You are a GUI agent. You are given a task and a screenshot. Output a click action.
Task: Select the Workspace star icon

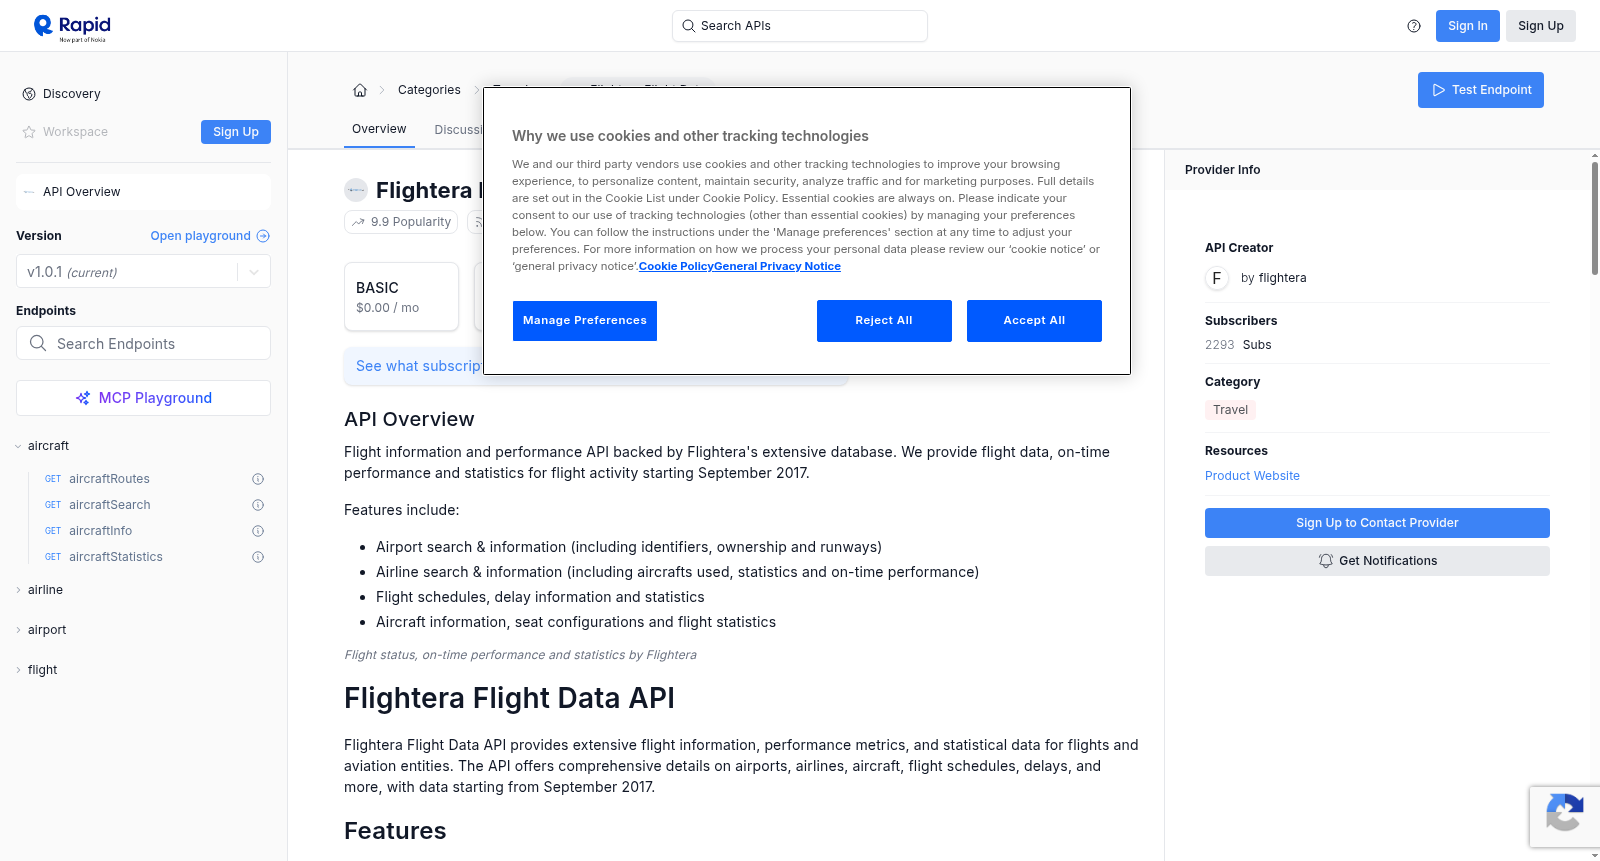[x=29, y=132]
